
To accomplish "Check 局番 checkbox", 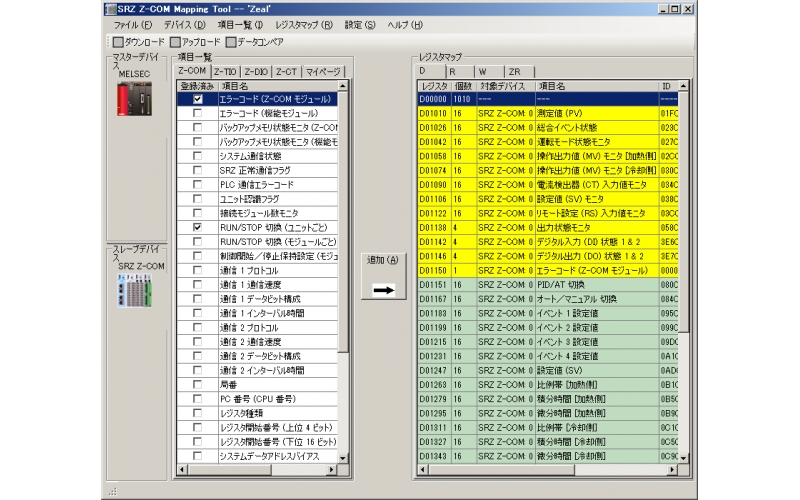I will 197,385.
